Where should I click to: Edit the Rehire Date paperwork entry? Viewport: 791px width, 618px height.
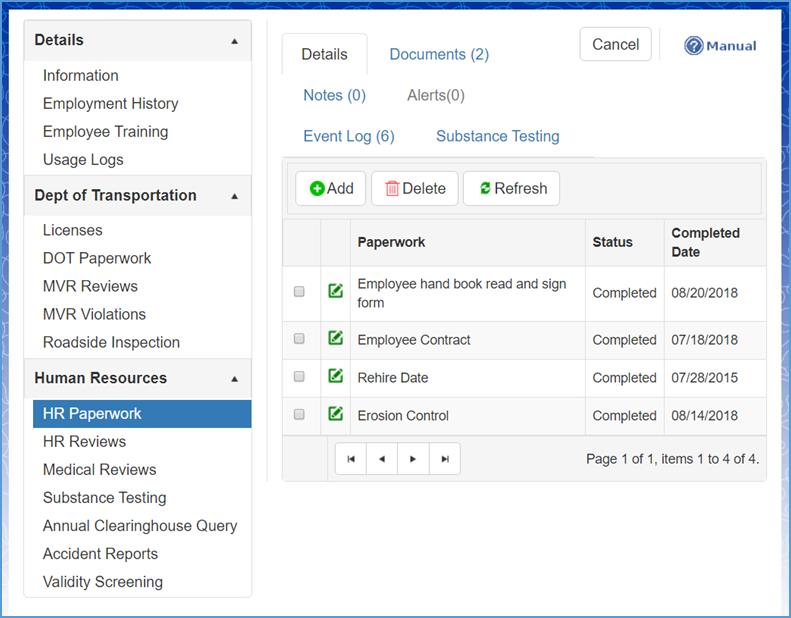(336, 377)
